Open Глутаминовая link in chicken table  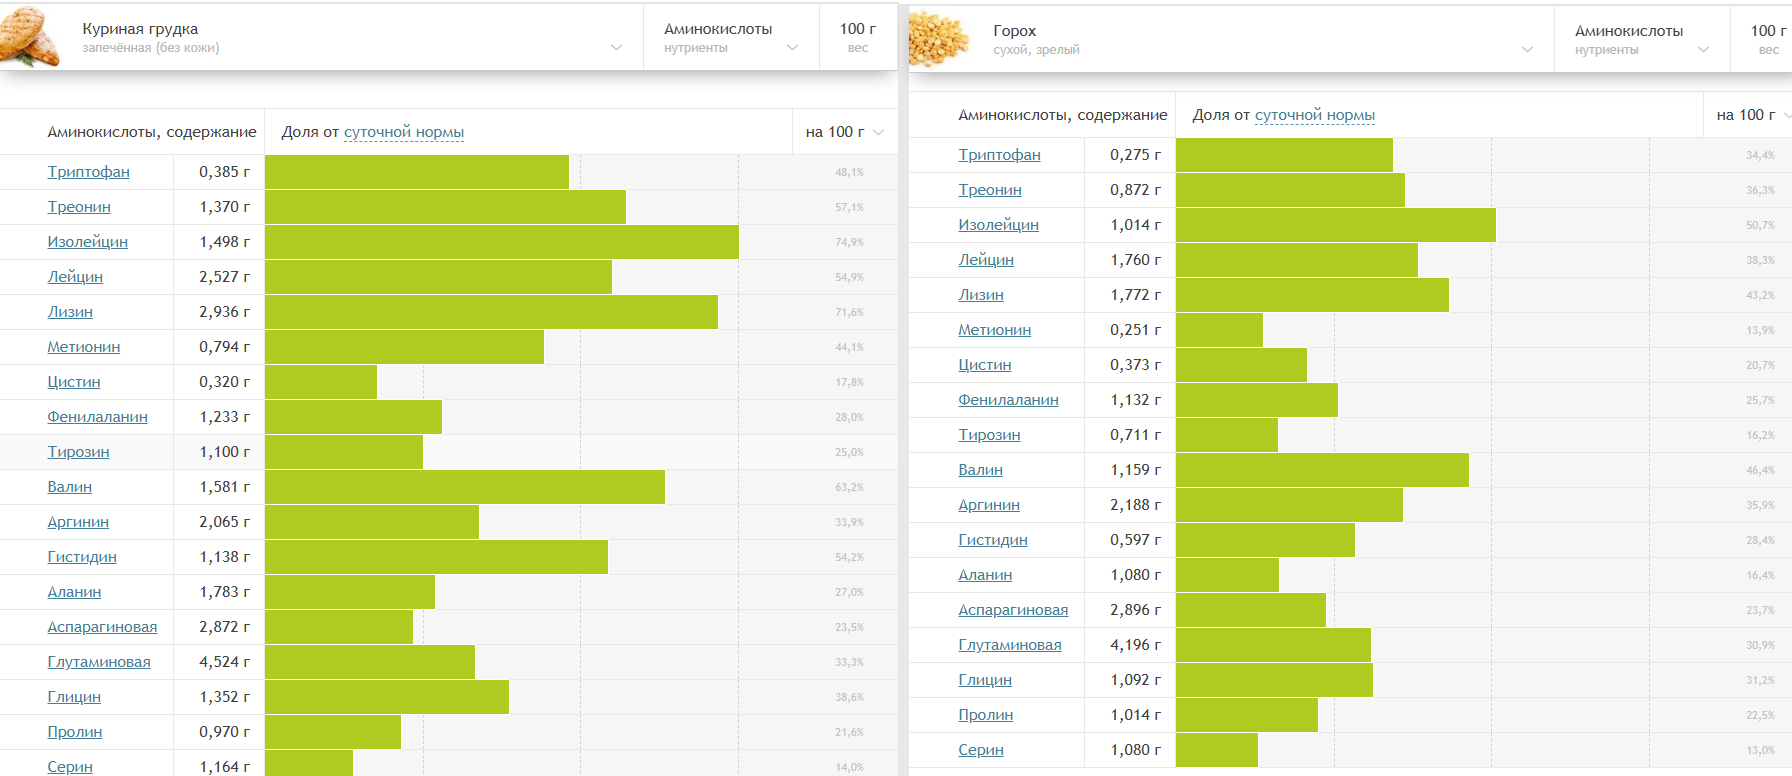tap(99, 662)
